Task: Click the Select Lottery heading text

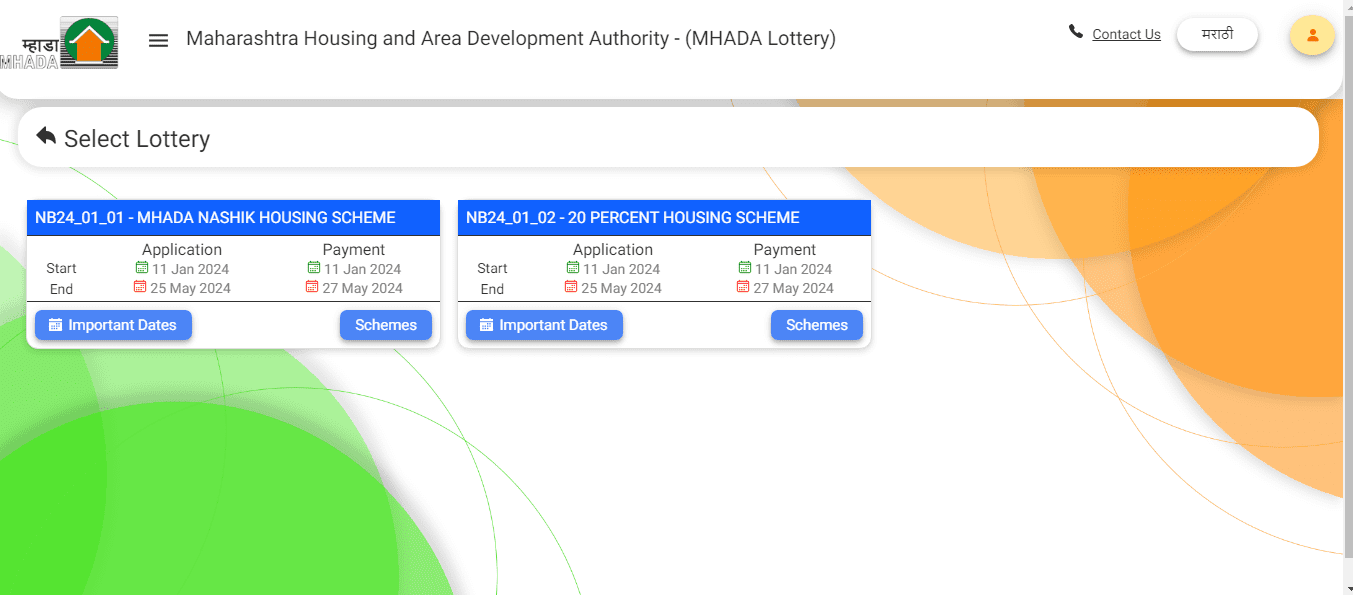Action: click(137, 139)
